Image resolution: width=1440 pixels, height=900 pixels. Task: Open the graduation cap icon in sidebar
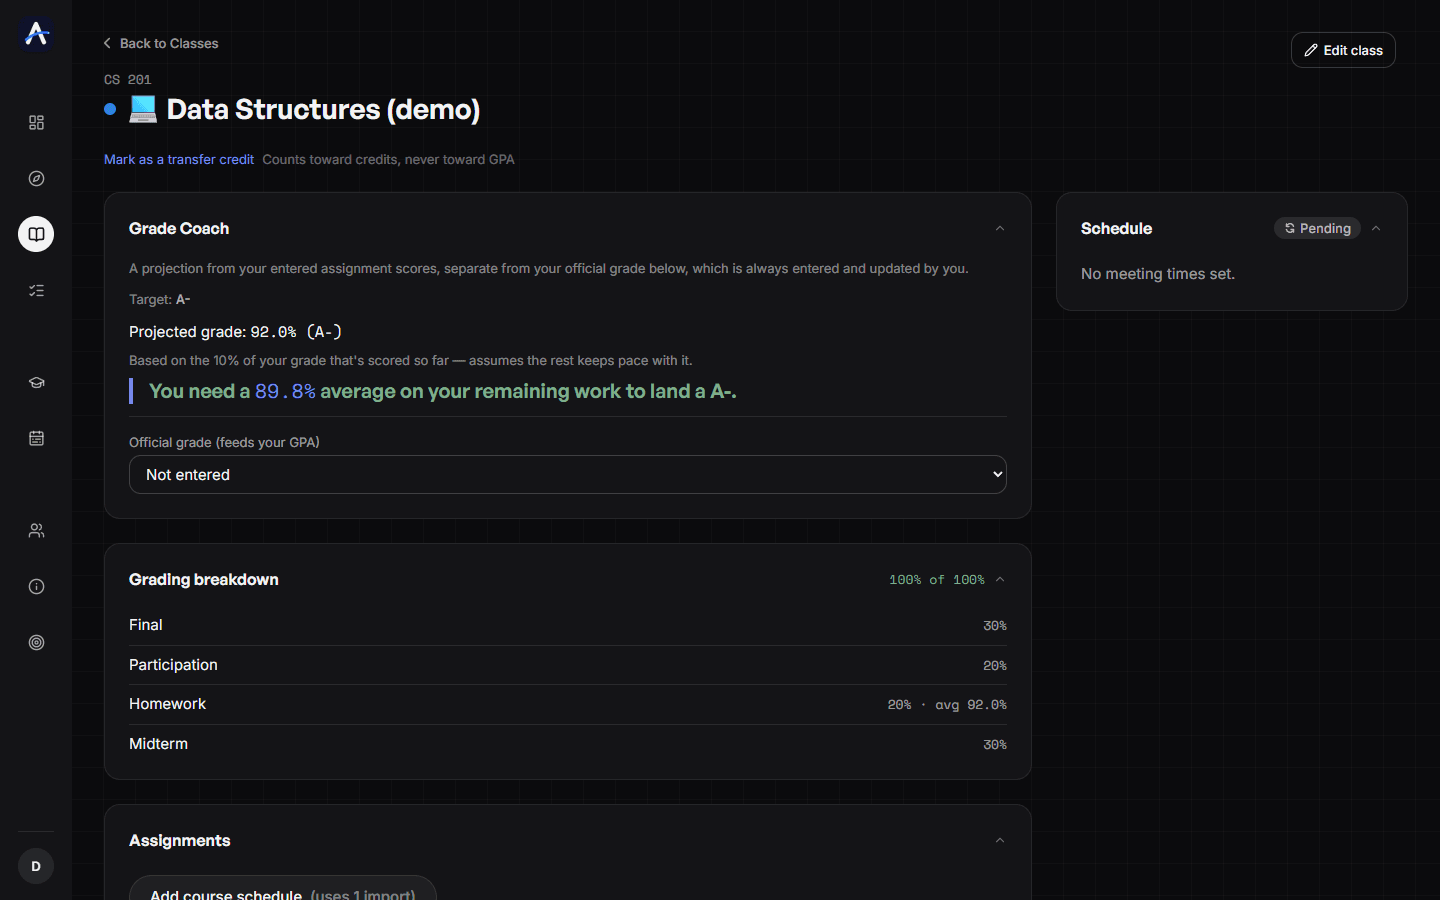[36, 382]
